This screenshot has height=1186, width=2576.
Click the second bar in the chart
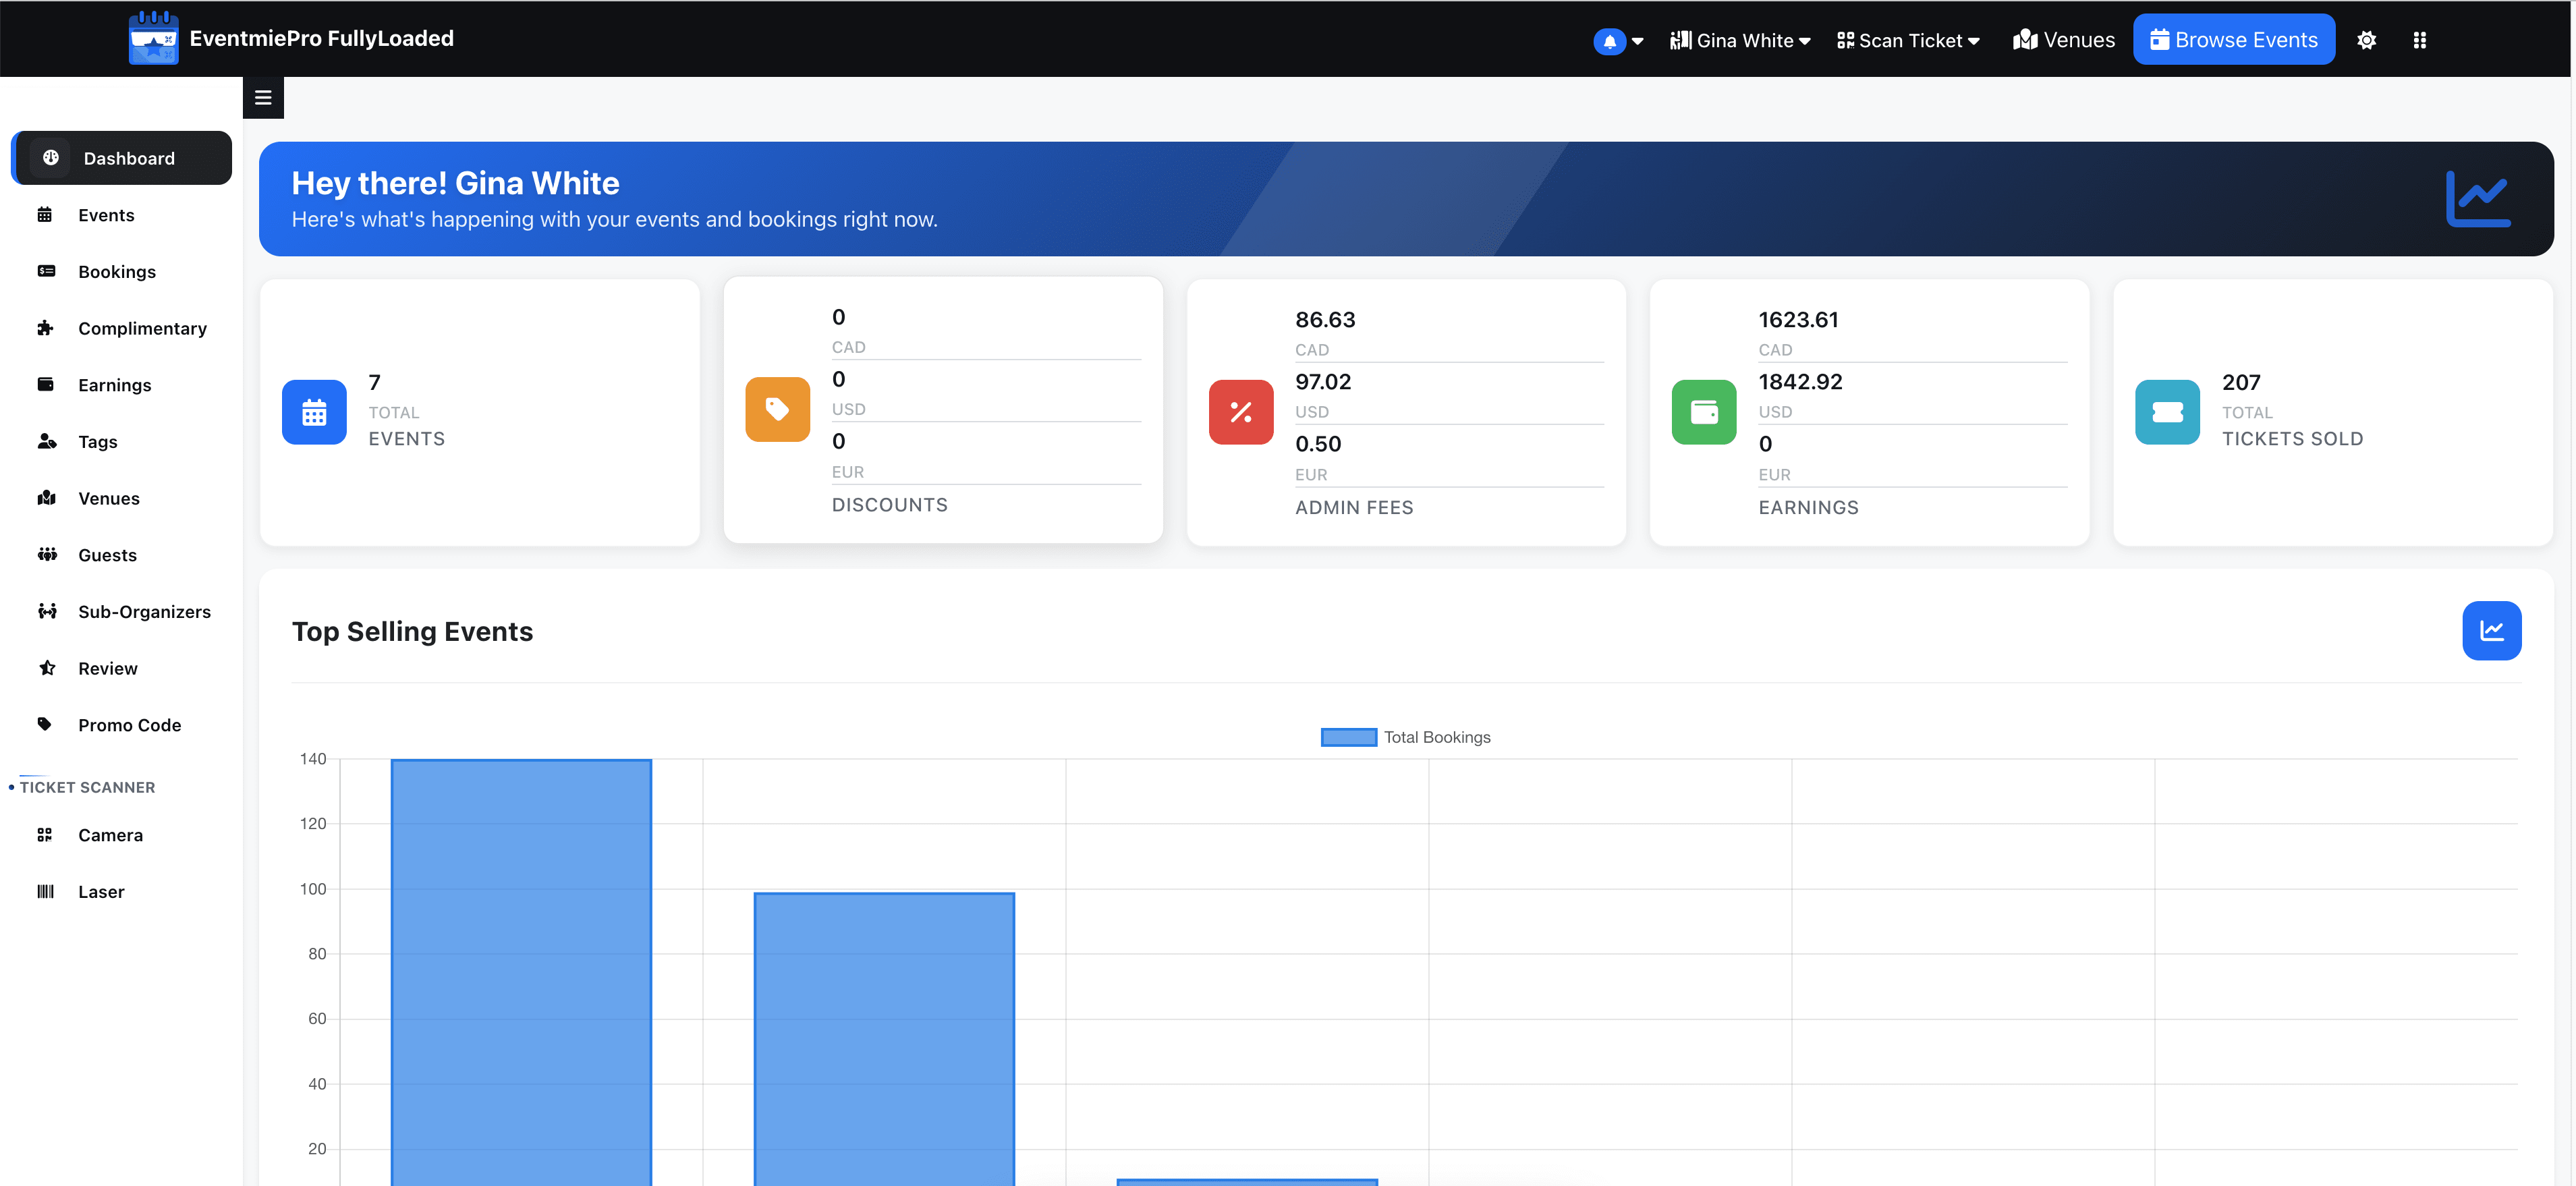point(884,1039)
